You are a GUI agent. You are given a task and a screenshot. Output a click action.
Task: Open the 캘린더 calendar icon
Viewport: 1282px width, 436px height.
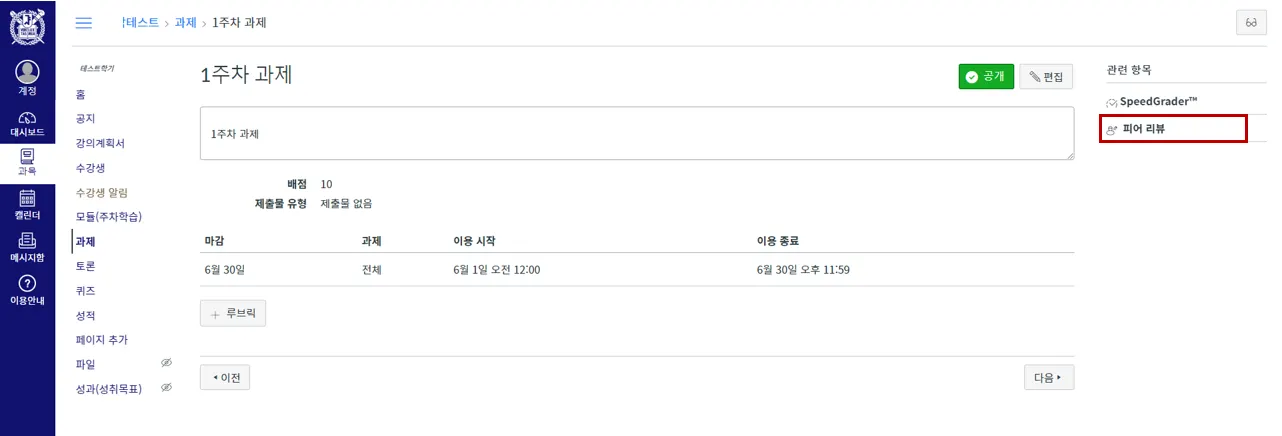click(27, 199)
